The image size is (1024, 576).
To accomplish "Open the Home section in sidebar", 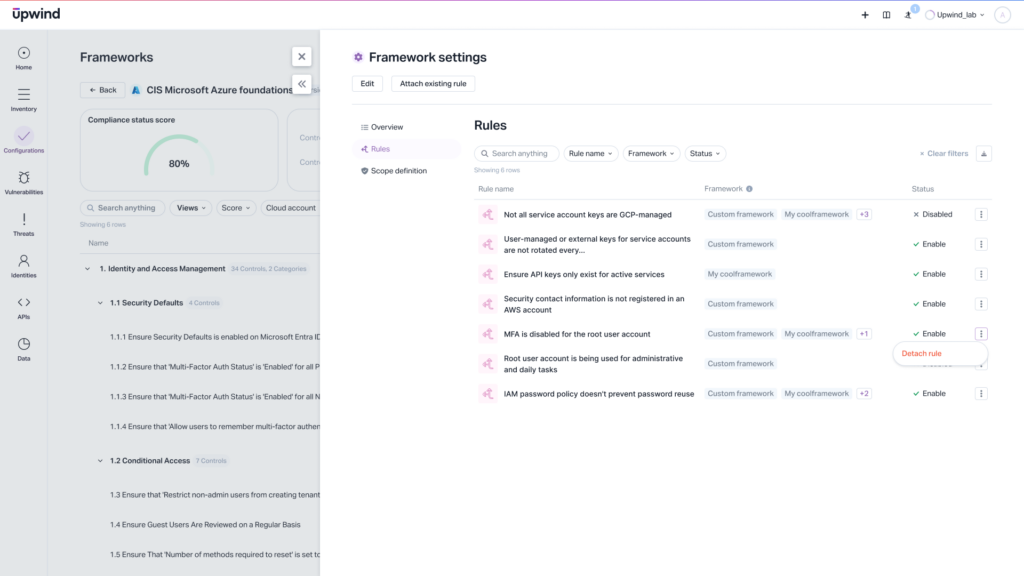I will [x=24, y=58].
